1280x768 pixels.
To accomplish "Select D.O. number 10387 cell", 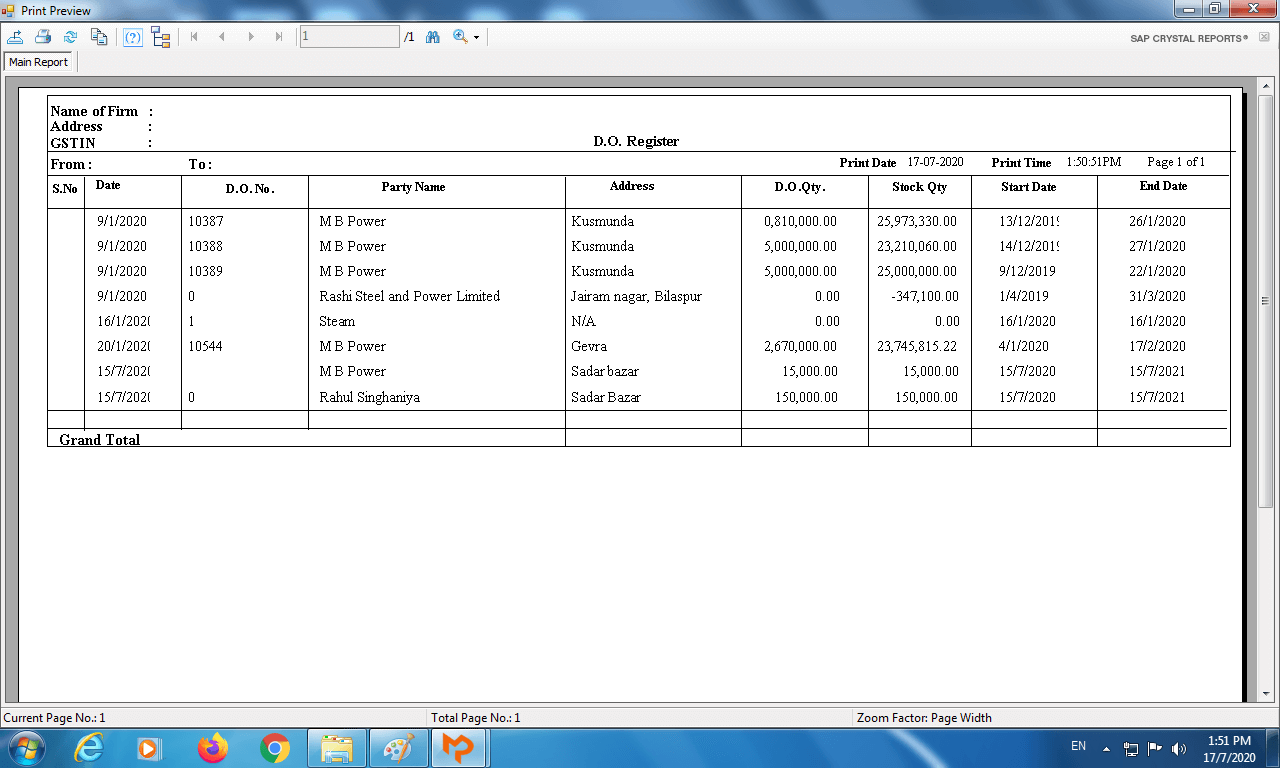I will pos(206,221).
